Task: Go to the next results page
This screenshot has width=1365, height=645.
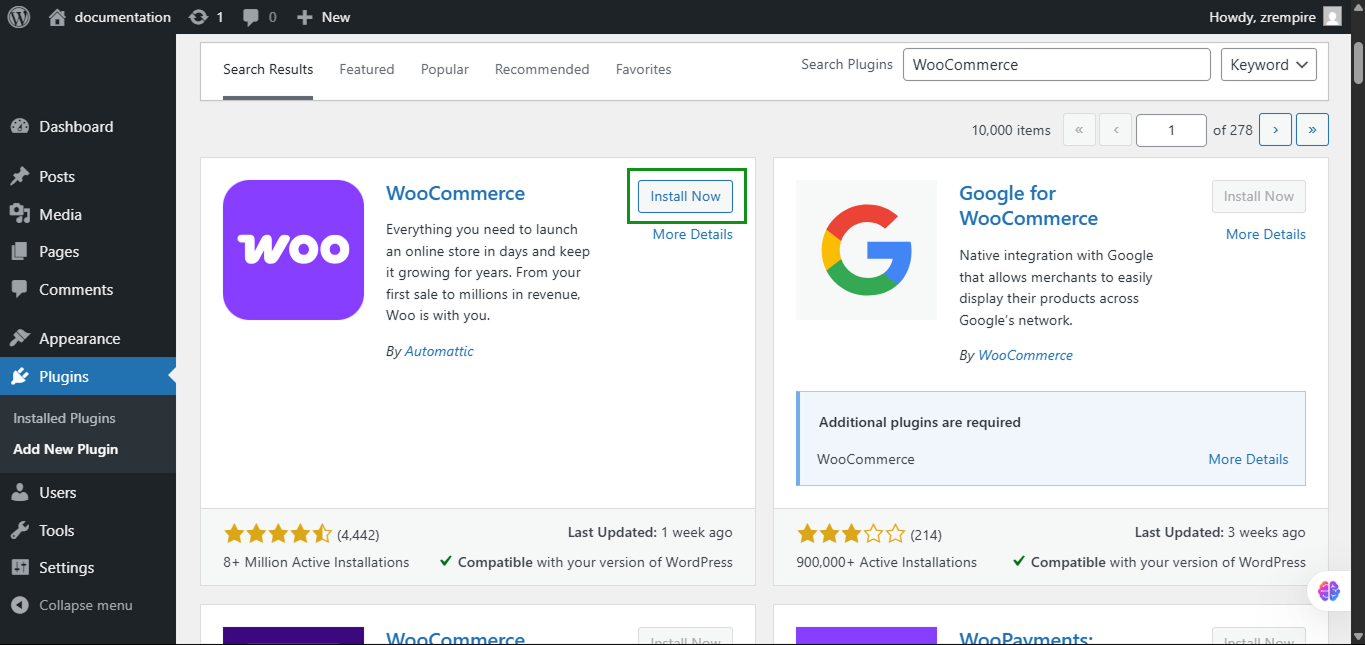Action: 1275,130
